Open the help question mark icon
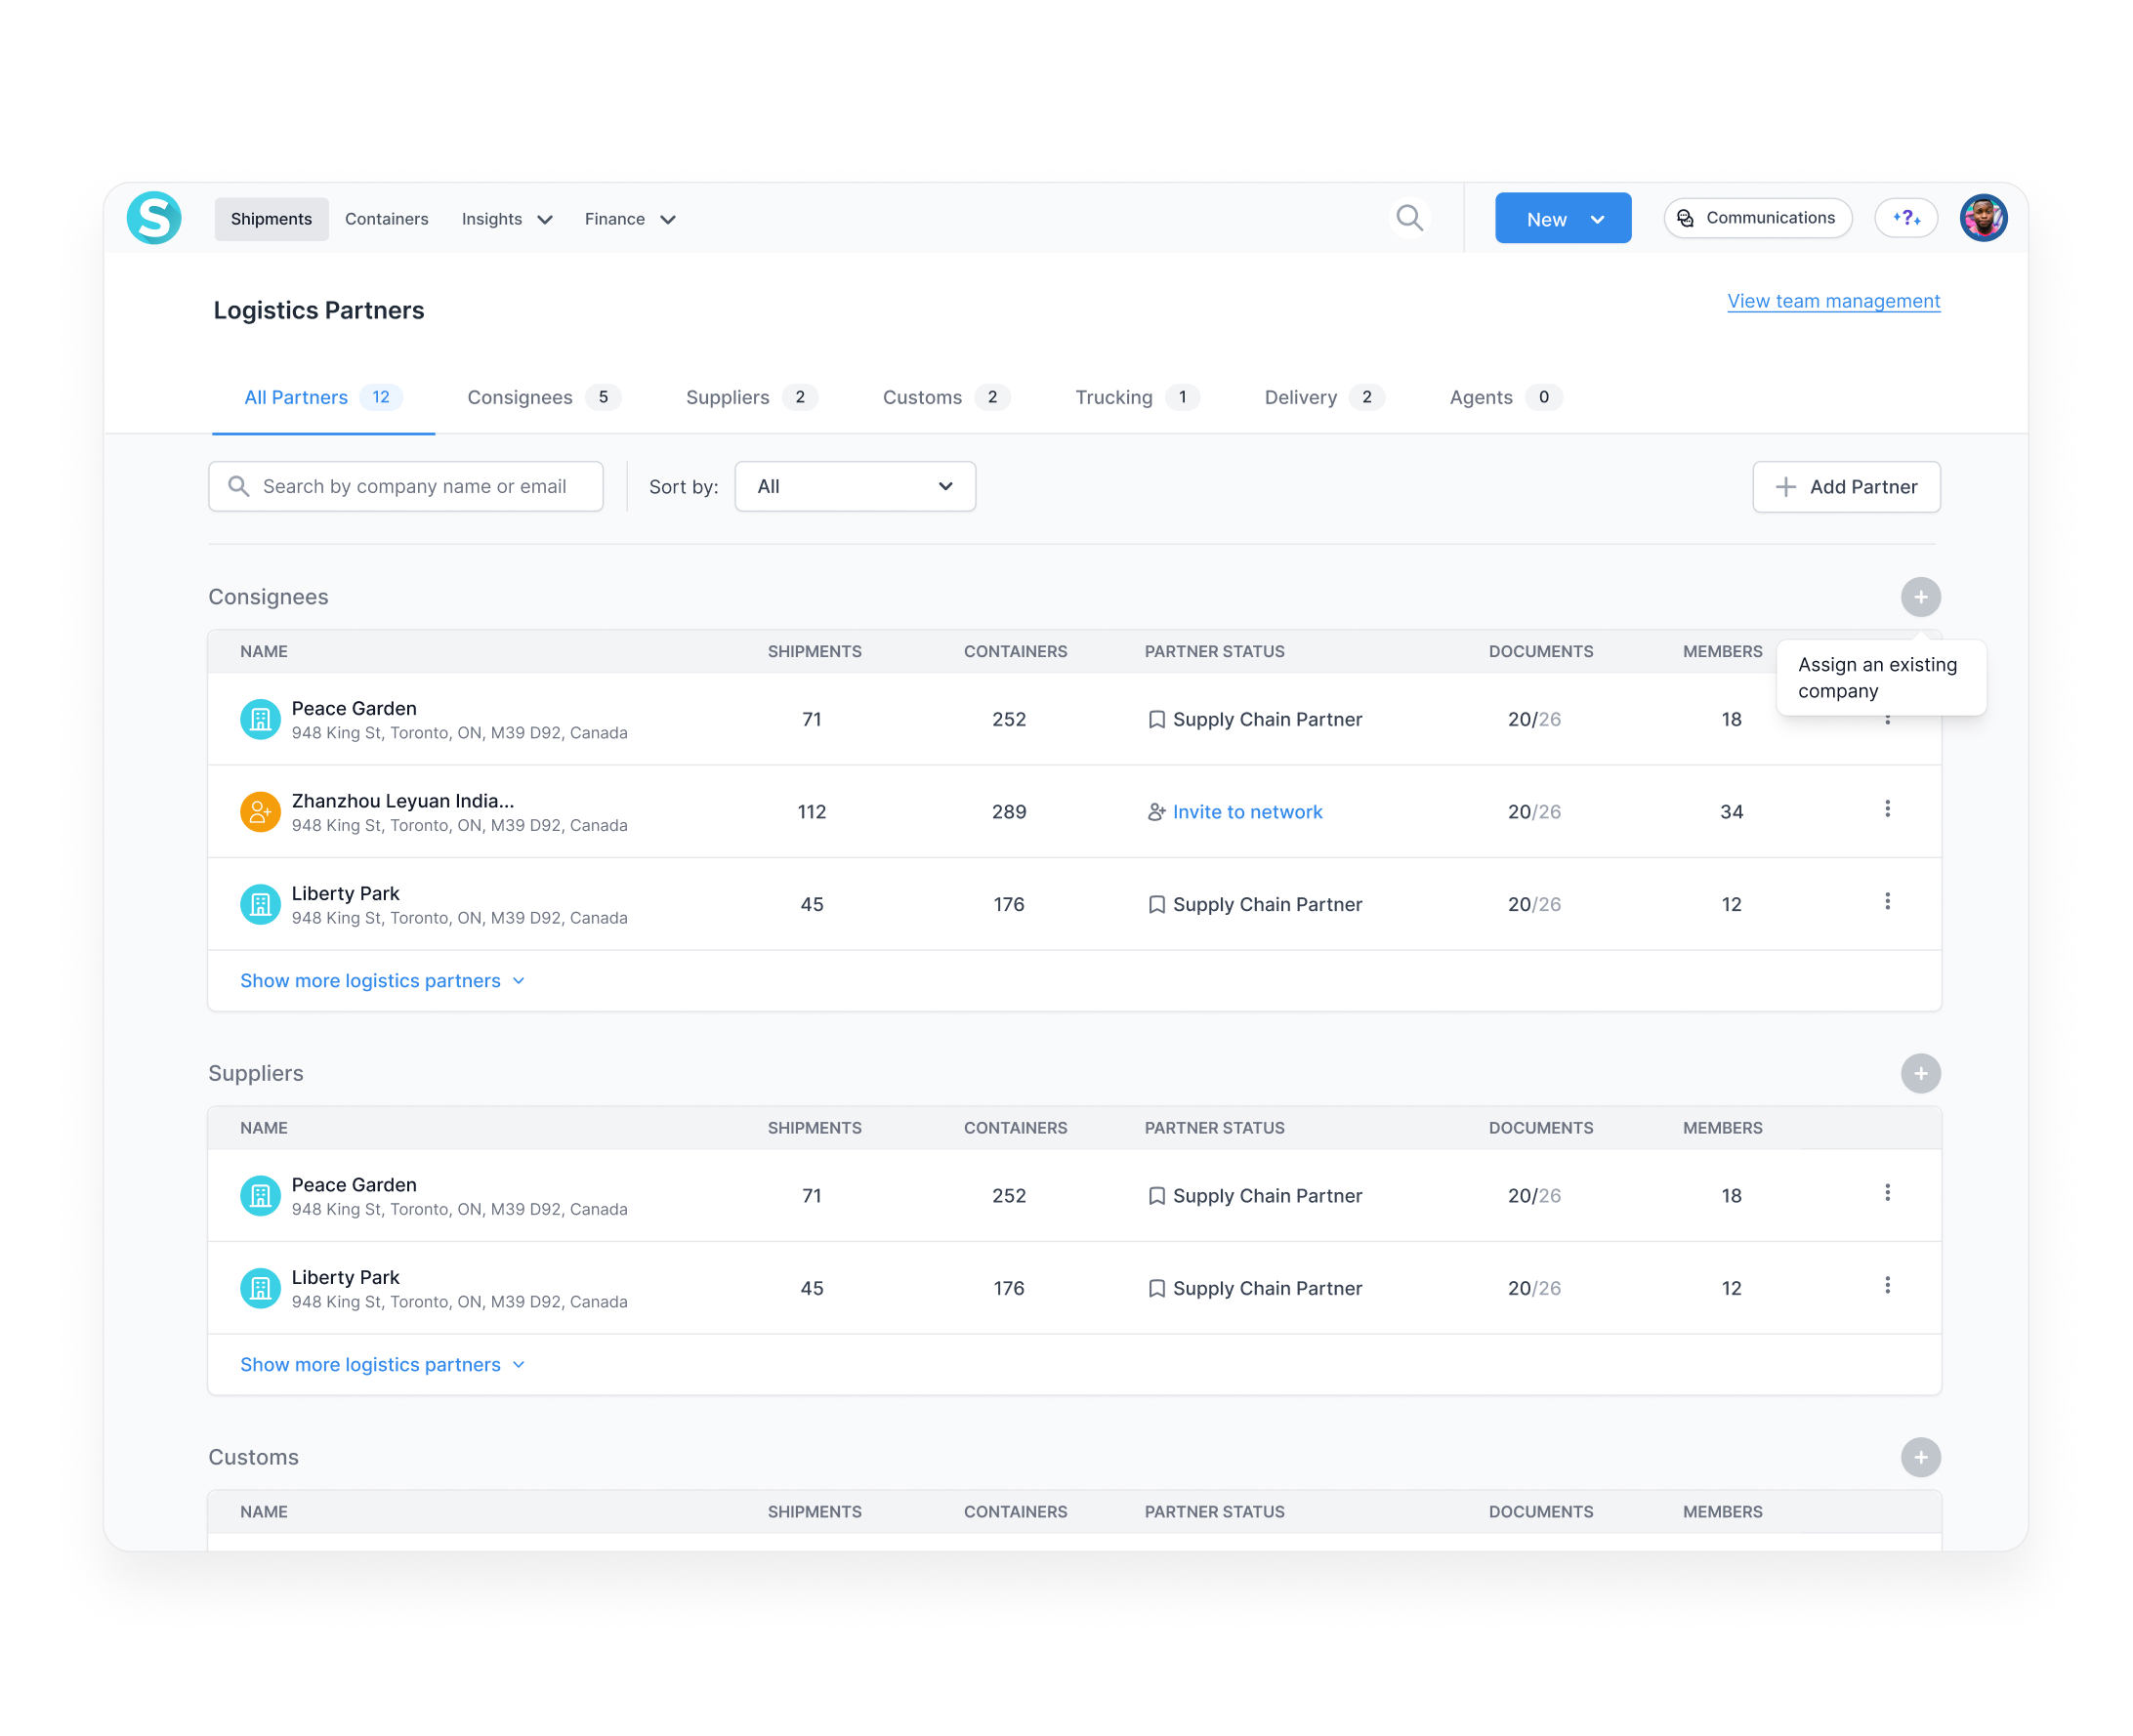2133x1736 pixels. click(1905, 218)
